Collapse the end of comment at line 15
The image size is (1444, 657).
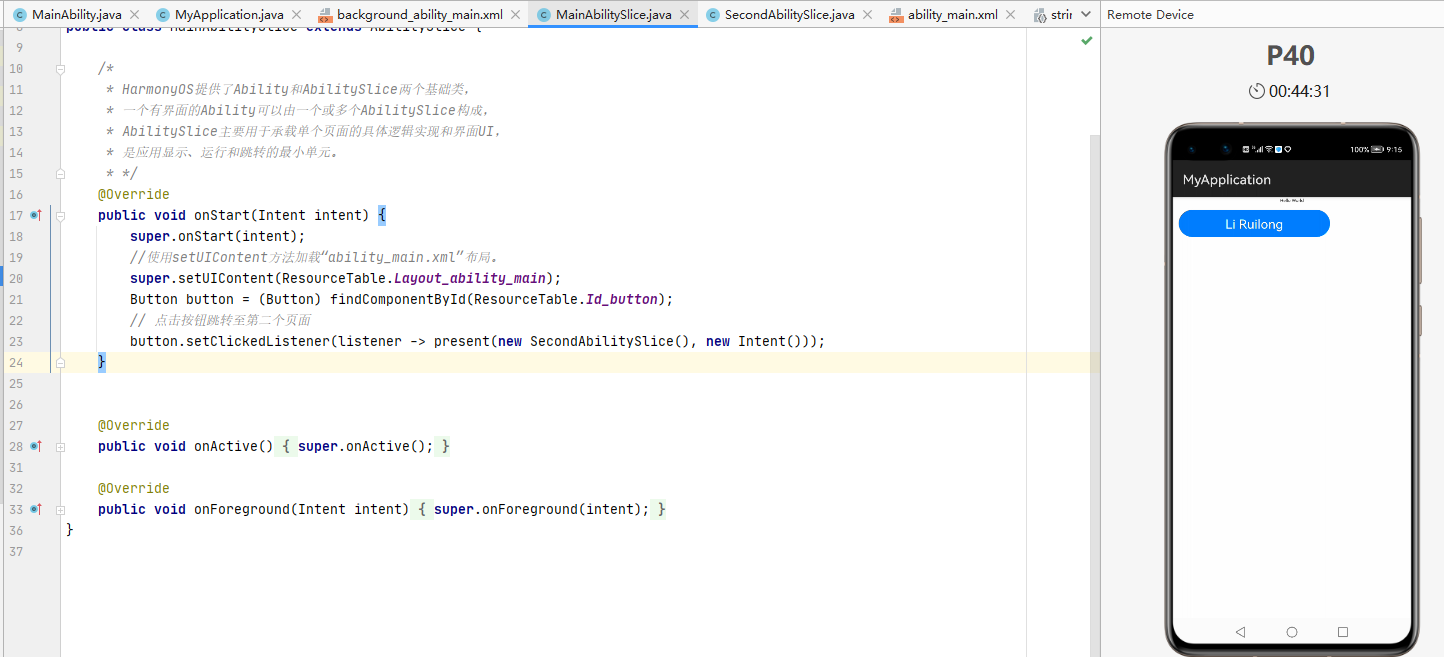(60, 173)
